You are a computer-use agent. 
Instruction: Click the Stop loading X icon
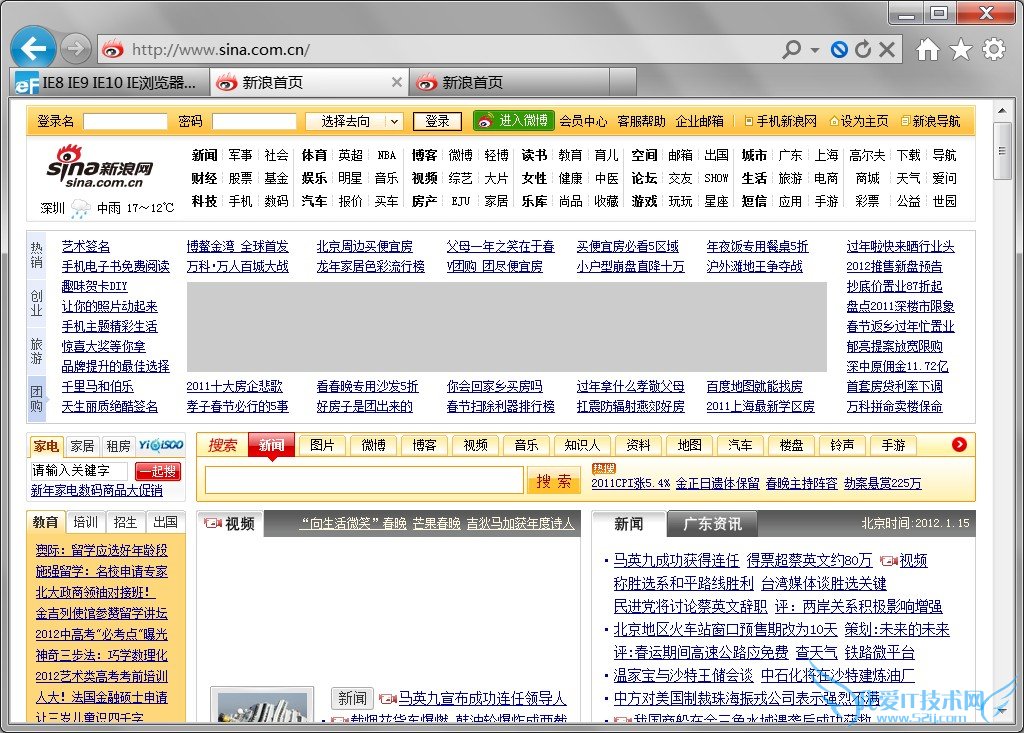coord(886,49)
